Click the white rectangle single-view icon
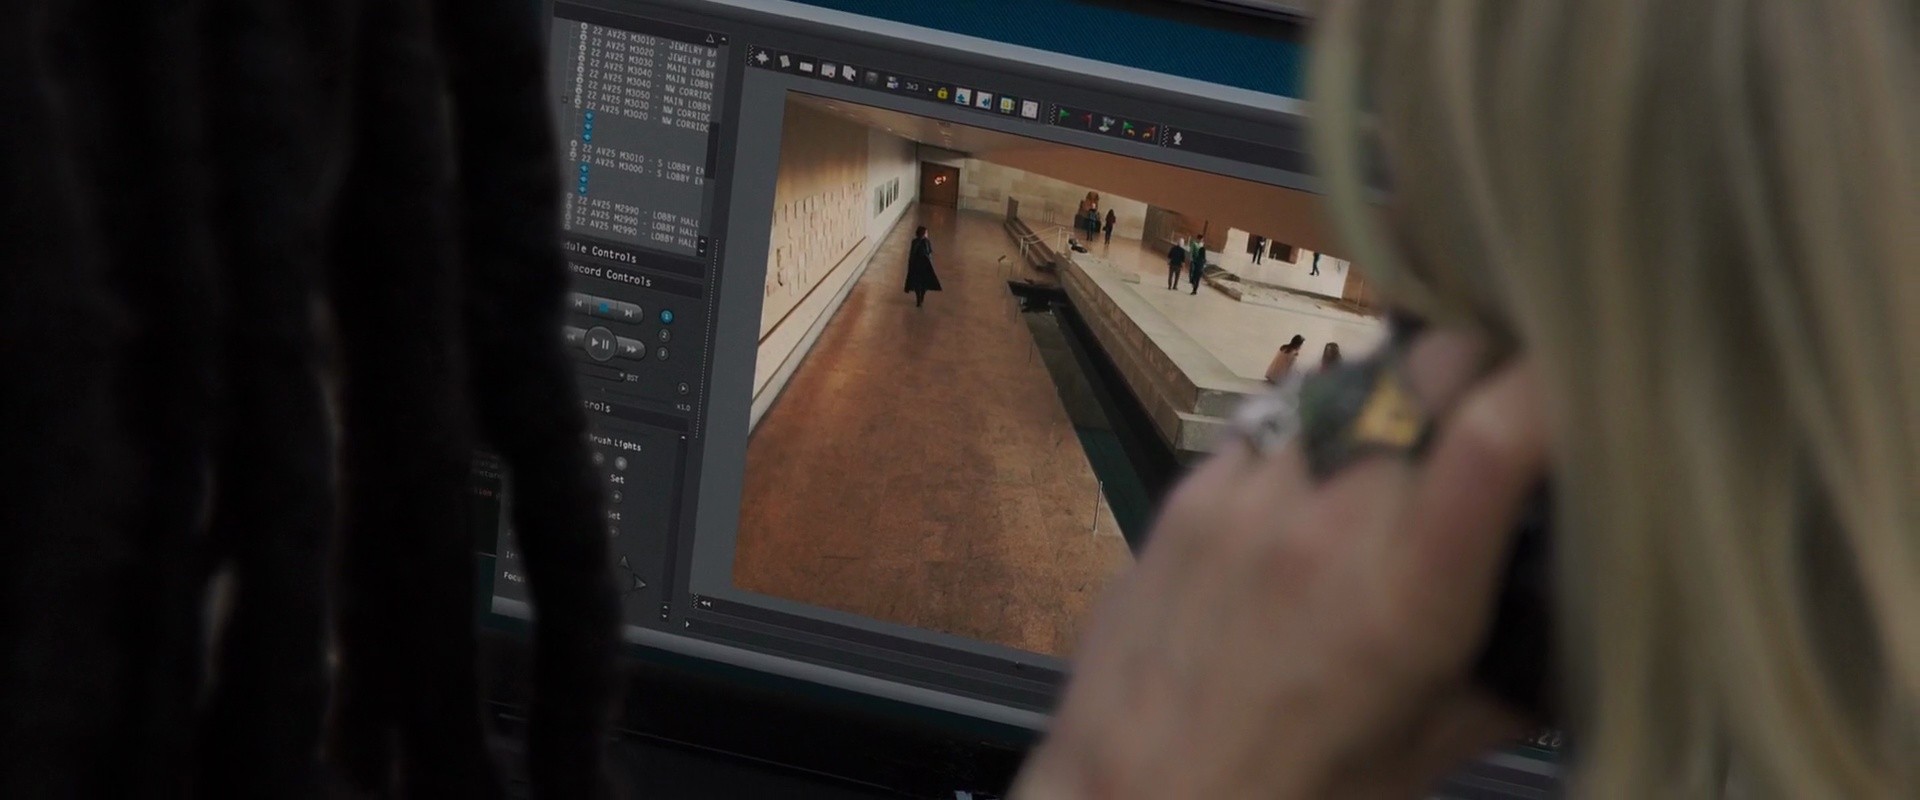This screenshot has width=1920, height=800. (x=806, y=66)
